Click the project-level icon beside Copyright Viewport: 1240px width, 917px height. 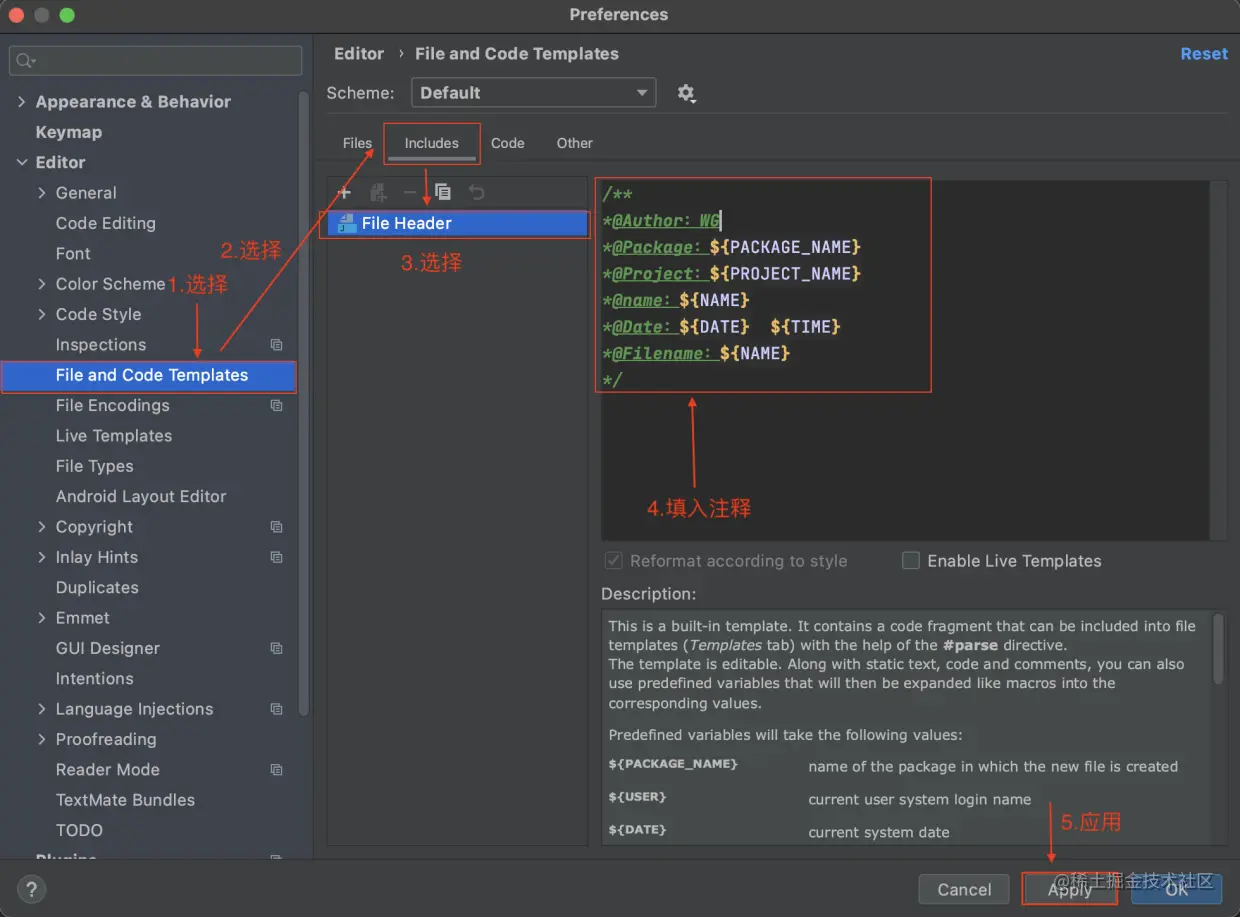pos(277,527)
